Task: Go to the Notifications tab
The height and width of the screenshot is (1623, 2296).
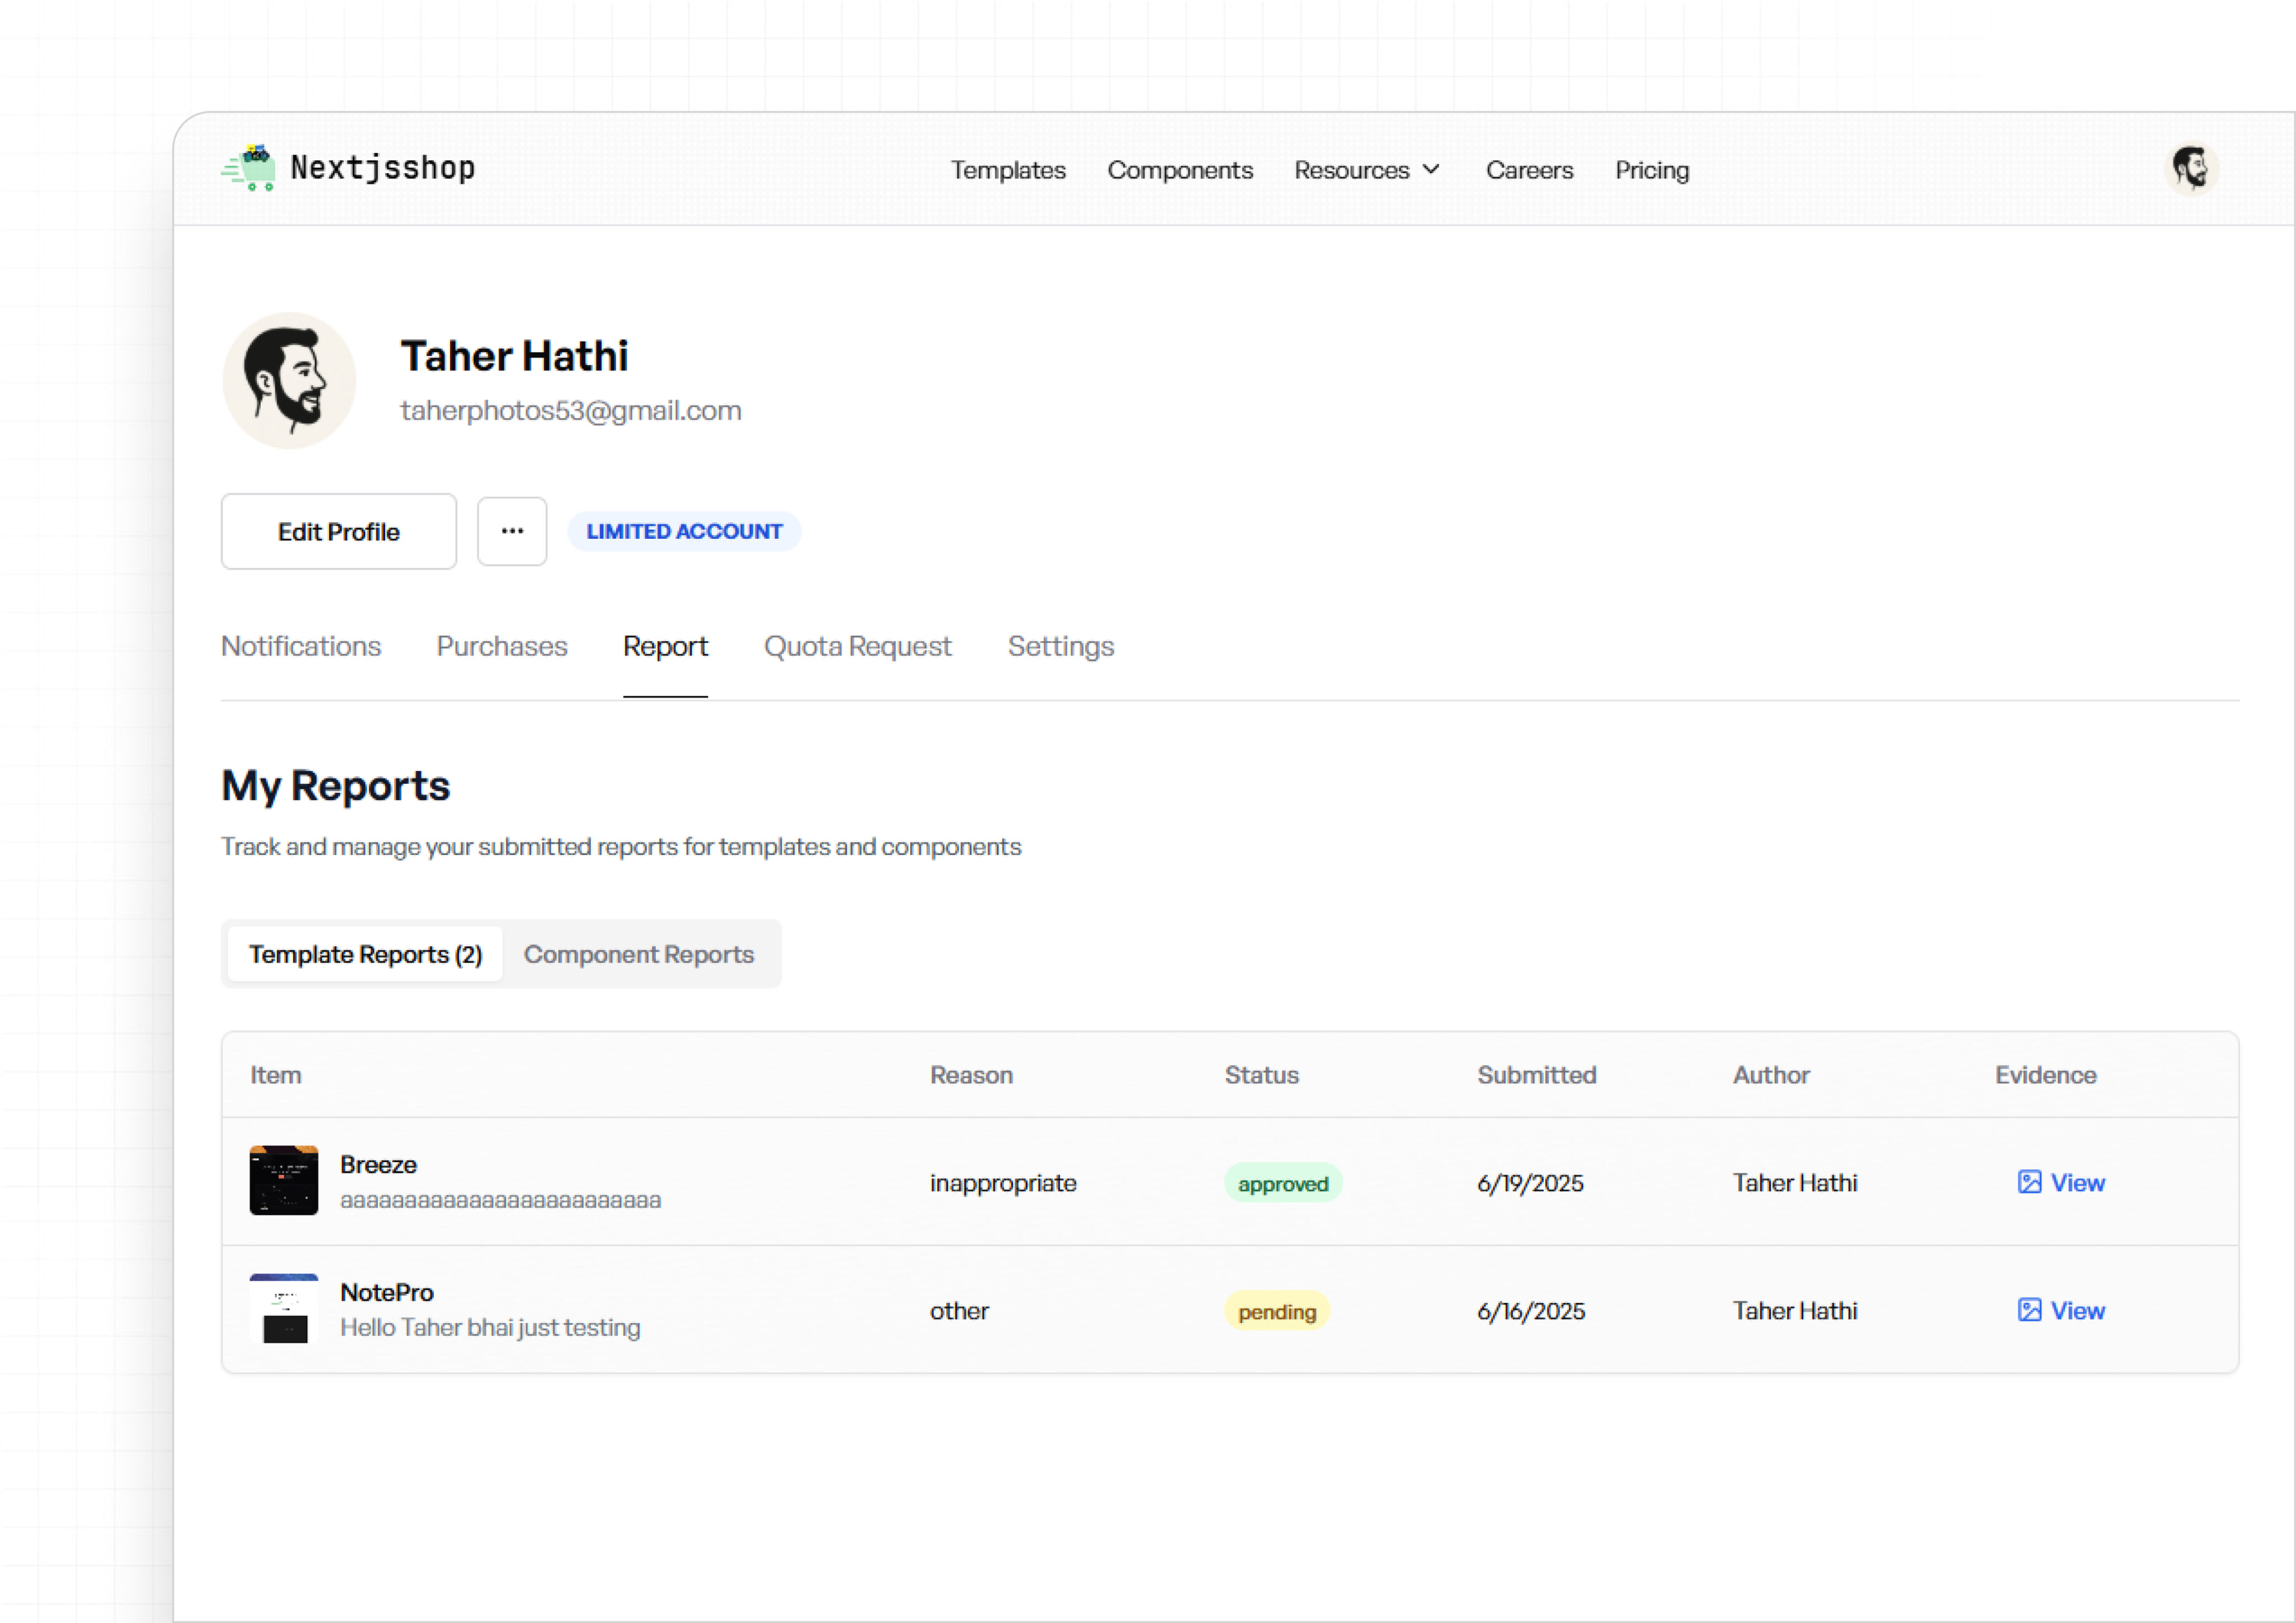Action: [x=301, y=646]
